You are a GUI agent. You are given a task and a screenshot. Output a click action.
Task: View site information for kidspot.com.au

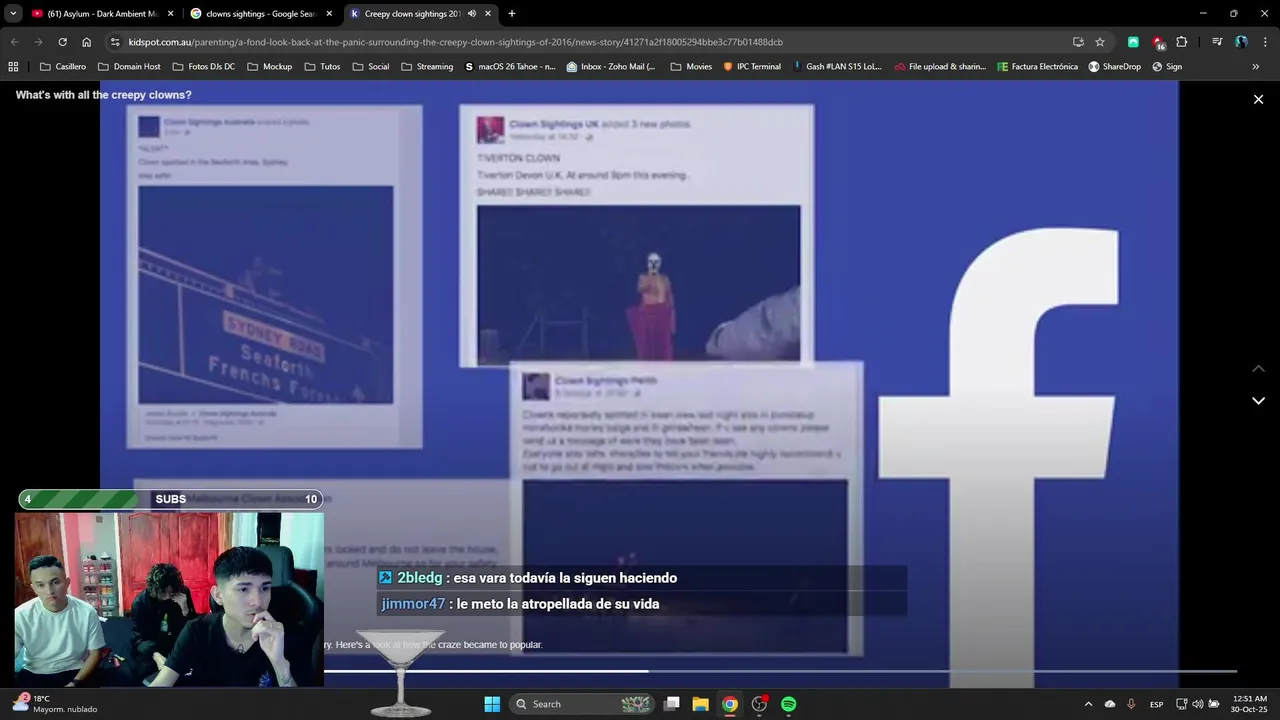[x=116, y=42]
